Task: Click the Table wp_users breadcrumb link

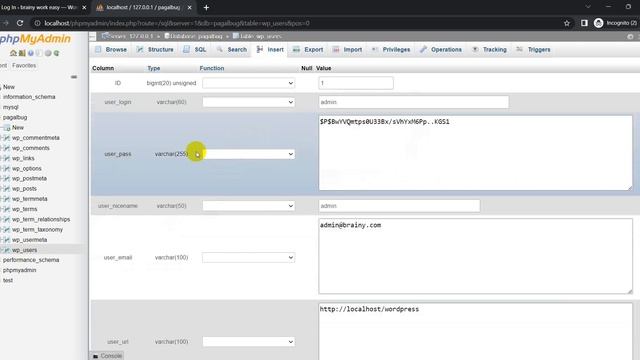Action: pyautogui.click(x=257, y=36)
